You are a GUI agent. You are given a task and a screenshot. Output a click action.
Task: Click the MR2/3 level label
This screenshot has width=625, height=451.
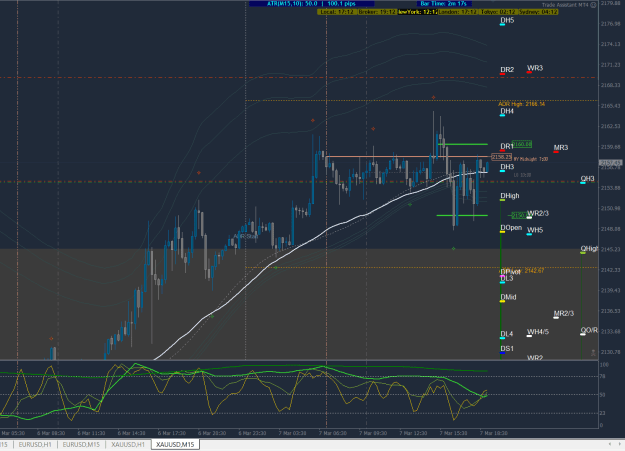pyautogui.click(x=564, y=313)
